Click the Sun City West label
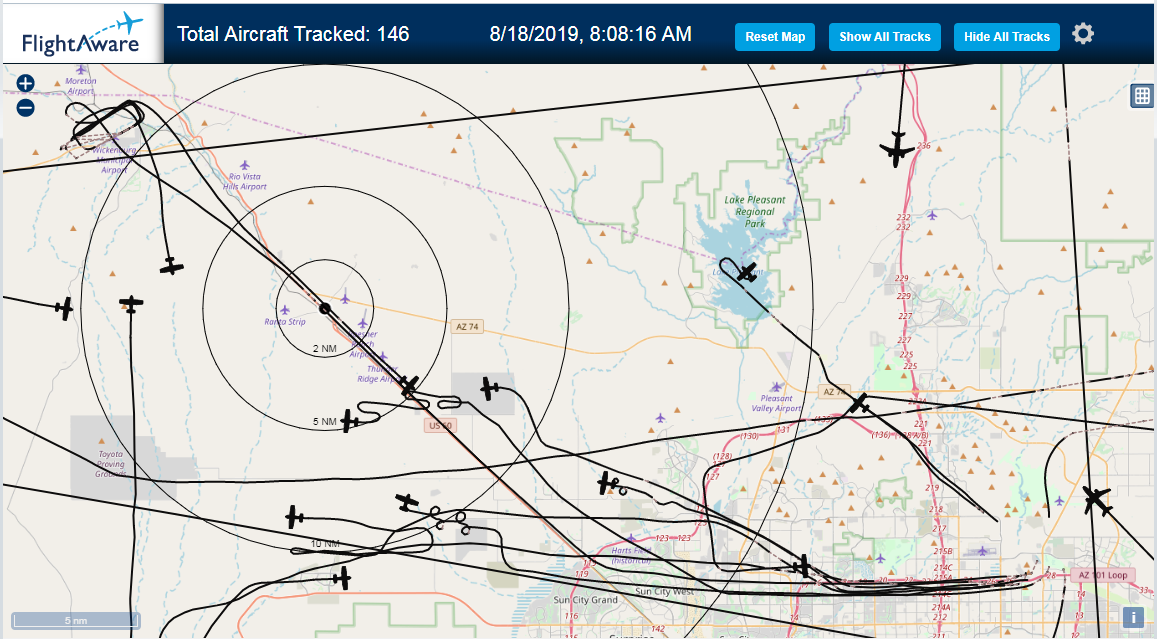1157x639 pixels. tap(664, 591)
